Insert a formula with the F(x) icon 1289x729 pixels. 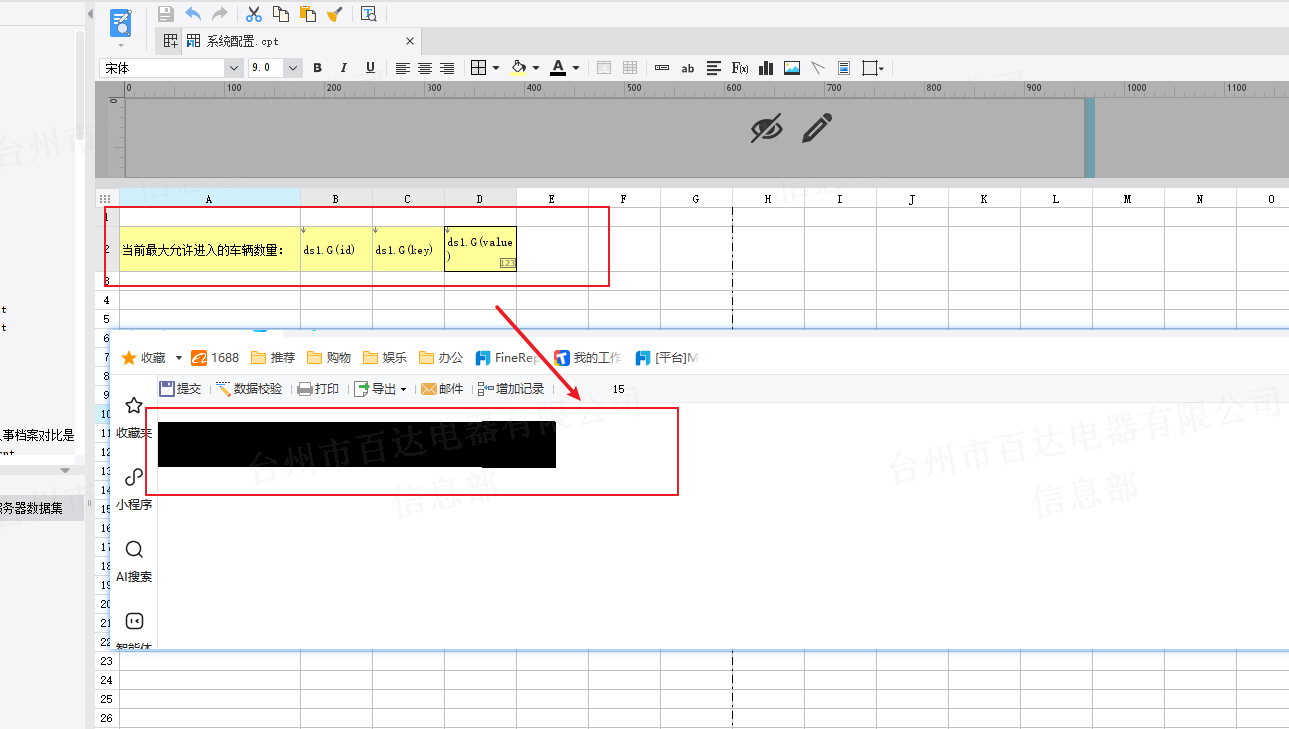pyautogui.click(x=740, y=68)
